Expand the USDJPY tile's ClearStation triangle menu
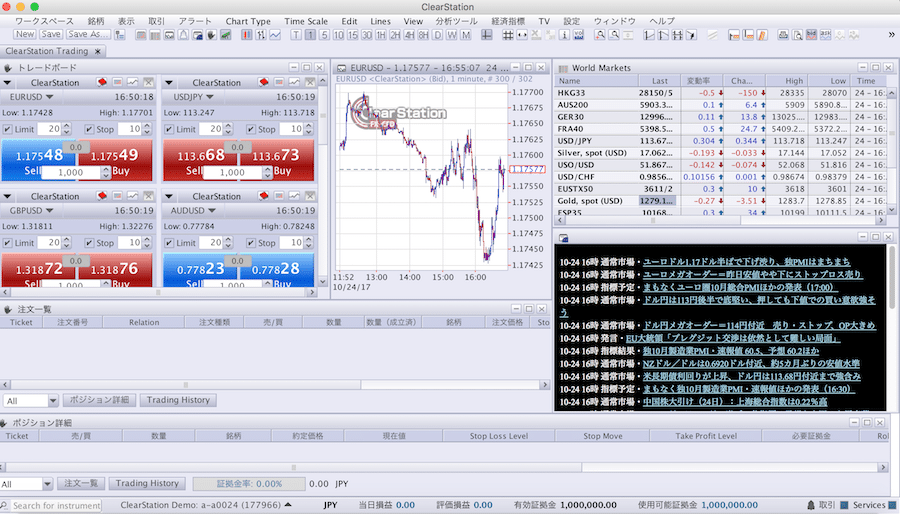Viewport: 900px width, 514px height. pyautogui.click(x=169, y=83)
